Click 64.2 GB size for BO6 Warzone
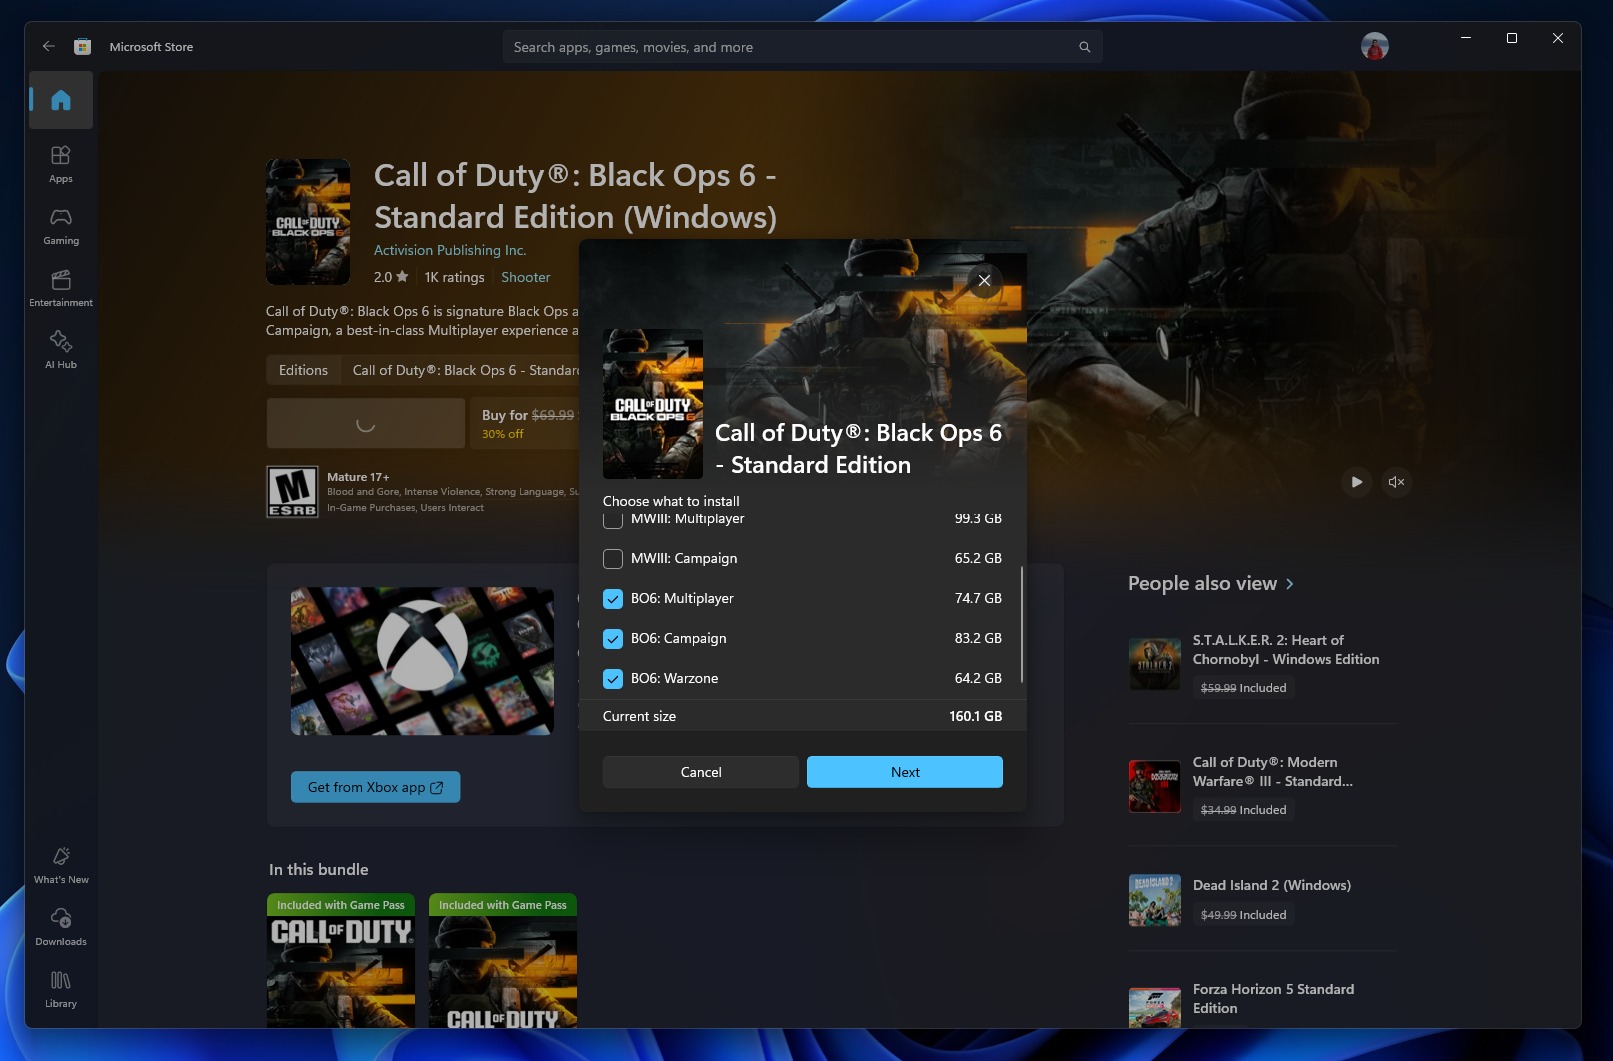The image size is (1613, 1061). pos(978,678)
